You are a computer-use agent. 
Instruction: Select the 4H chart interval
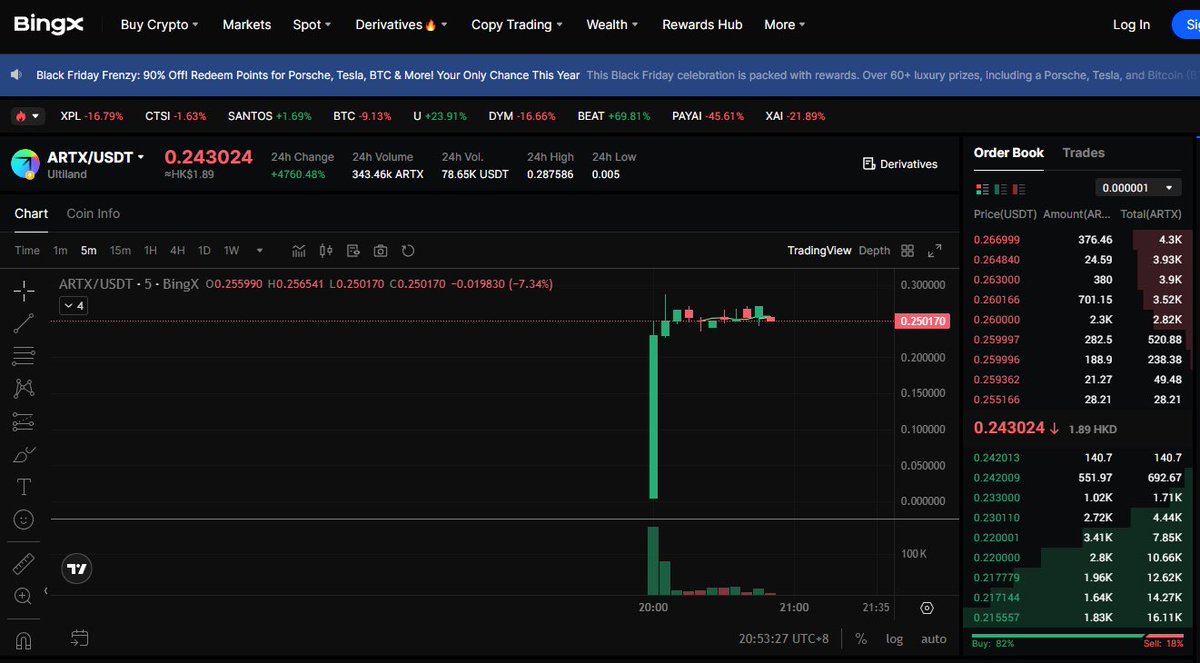point(177,250)
